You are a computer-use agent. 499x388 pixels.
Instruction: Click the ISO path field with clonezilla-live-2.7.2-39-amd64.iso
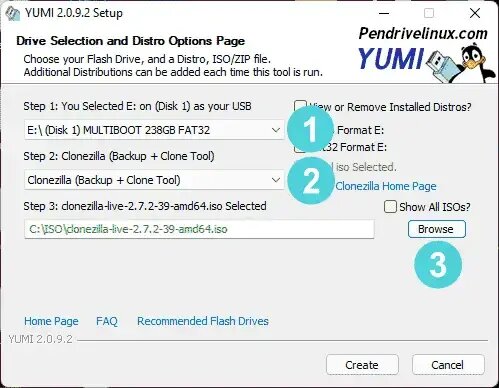[199, 229]
